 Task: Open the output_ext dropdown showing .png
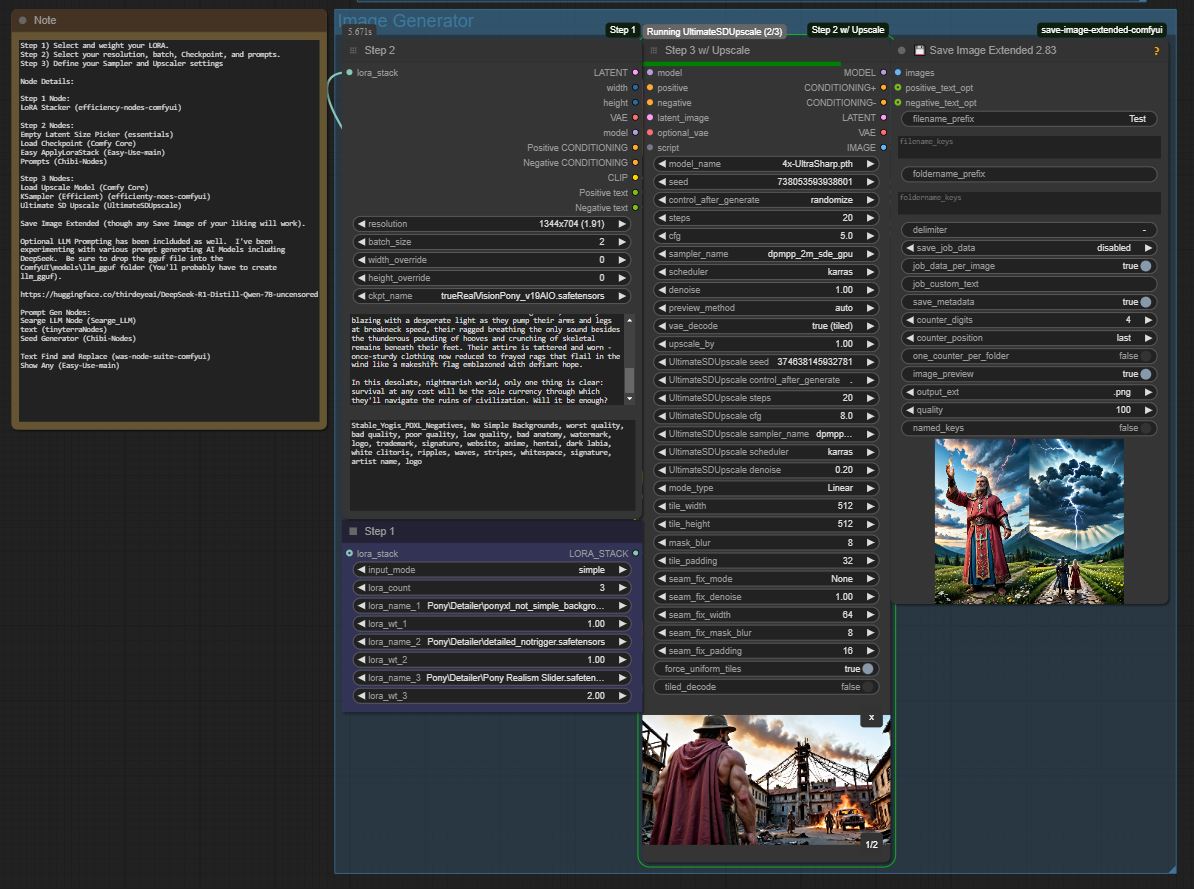[1029, 392]
